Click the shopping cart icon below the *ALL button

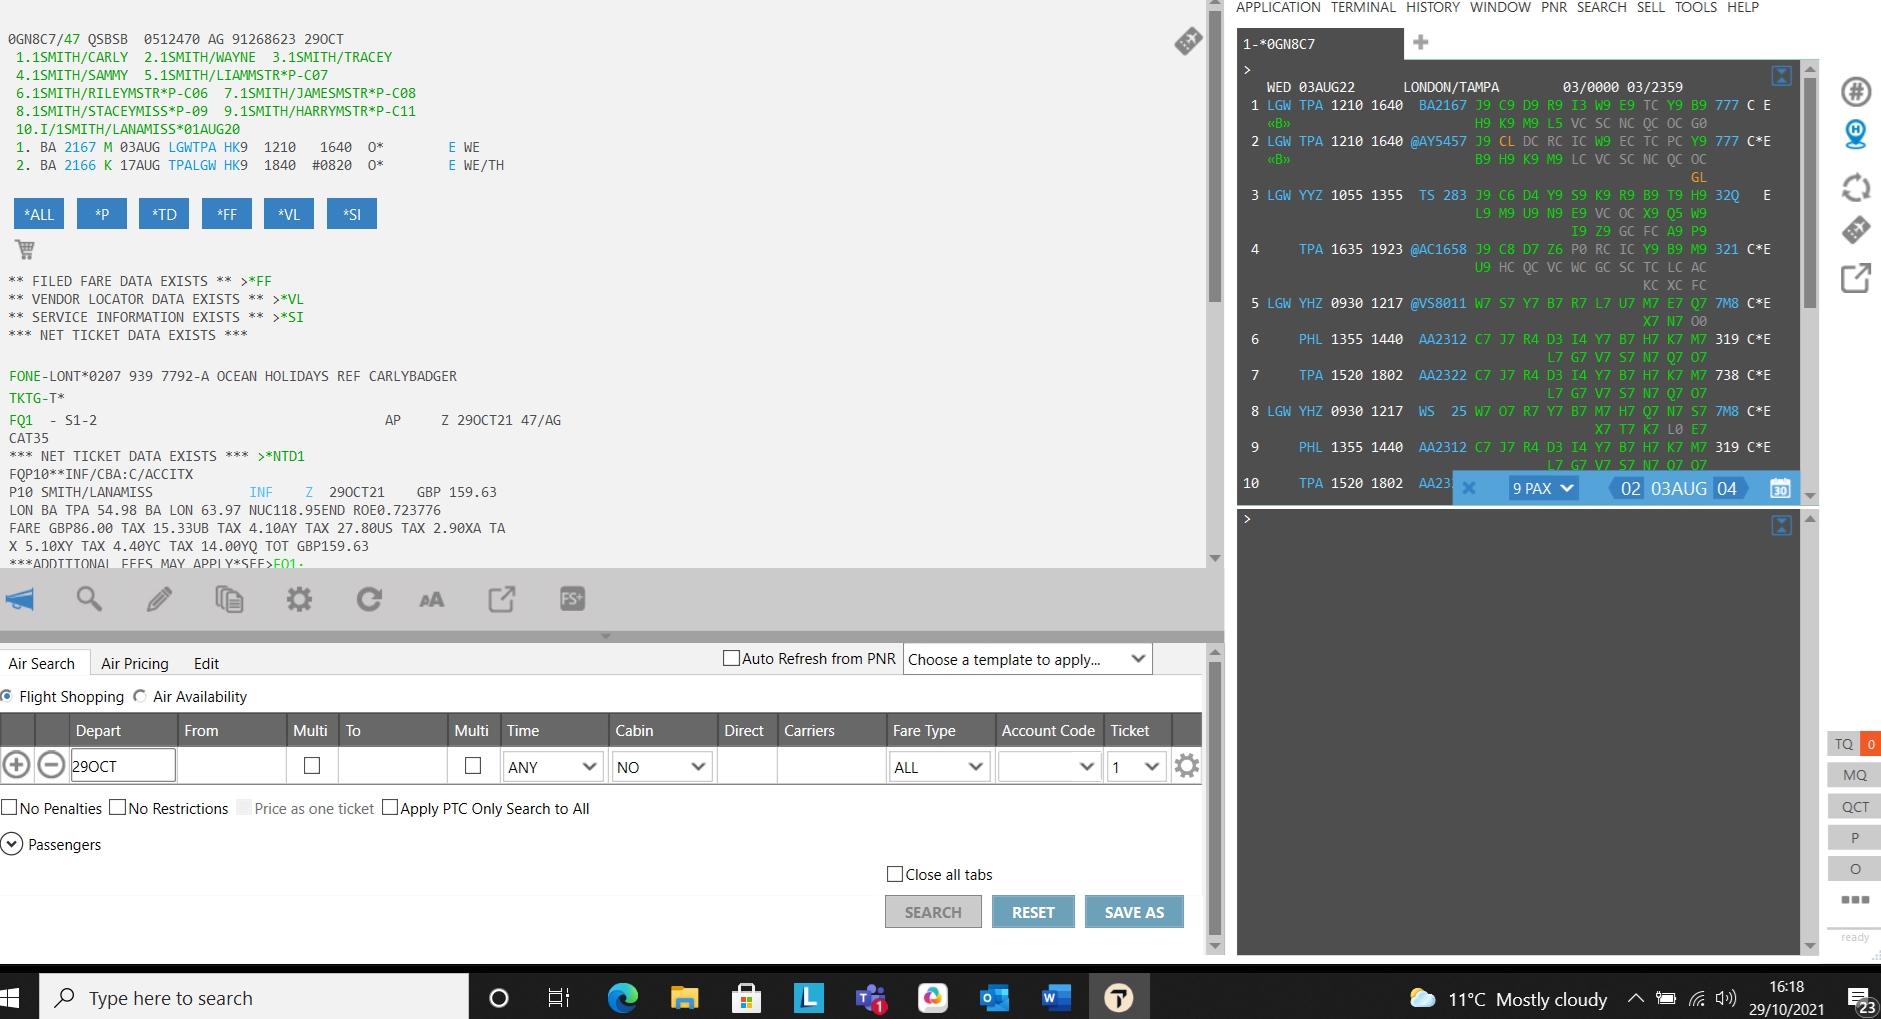click(25, 249)
